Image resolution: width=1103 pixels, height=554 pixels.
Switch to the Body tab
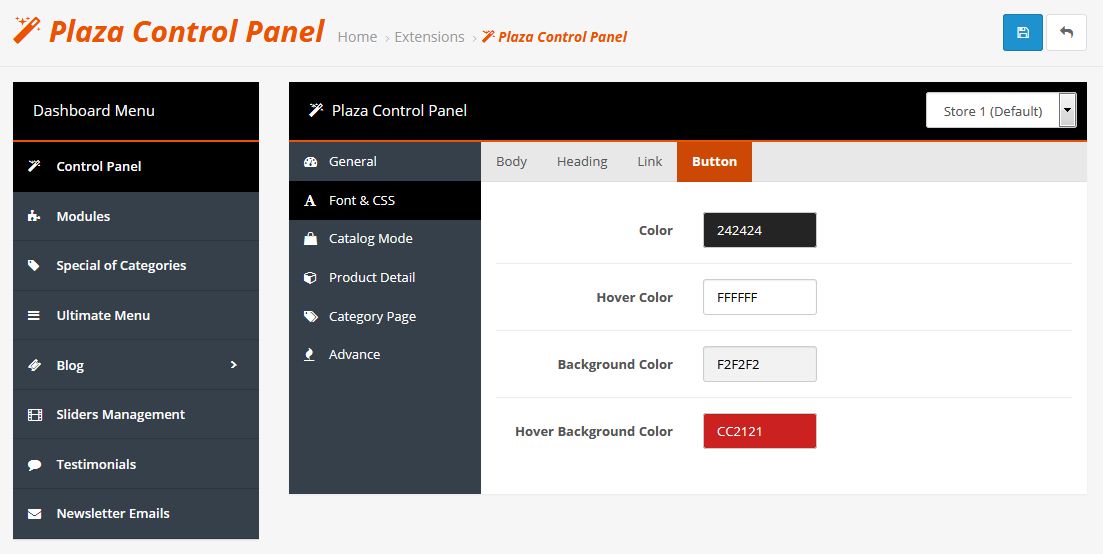pyautogui.click(x=511, y=162)
